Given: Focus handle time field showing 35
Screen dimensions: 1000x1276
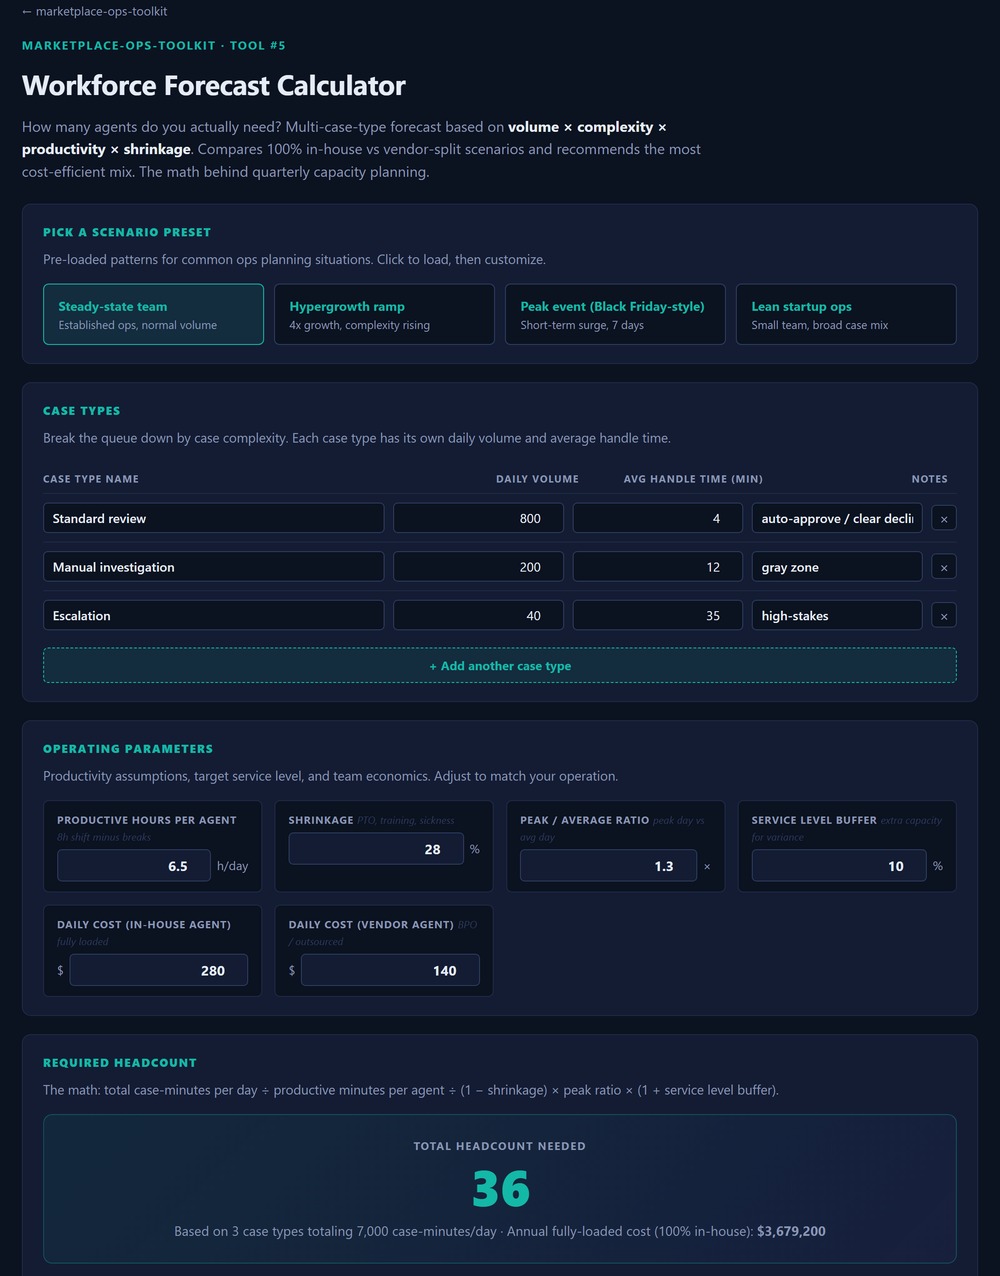Looking at the screenshot, I should [657, 616].
